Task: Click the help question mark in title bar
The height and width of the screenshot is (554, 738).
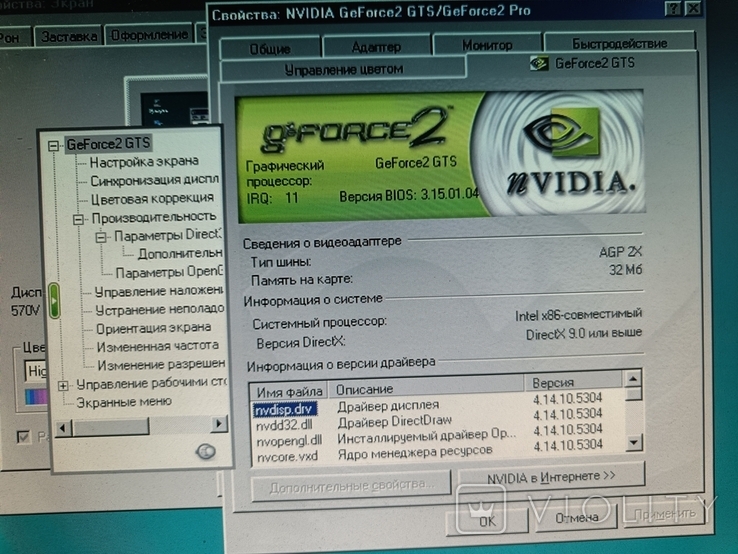Action: coord(674,8)
